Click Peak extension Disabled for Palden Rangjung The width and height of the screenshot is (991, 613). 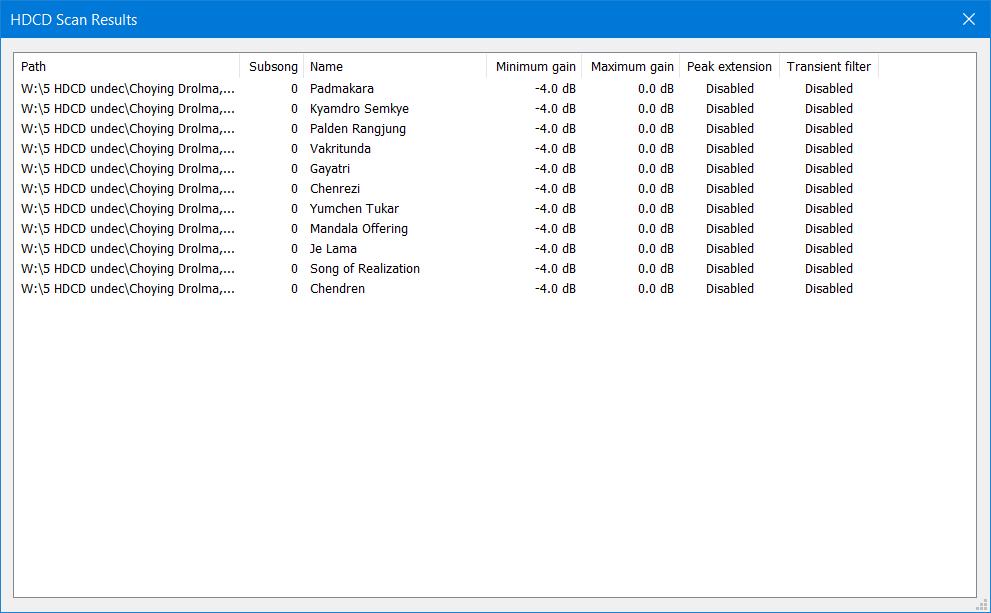tap(729, 129)
